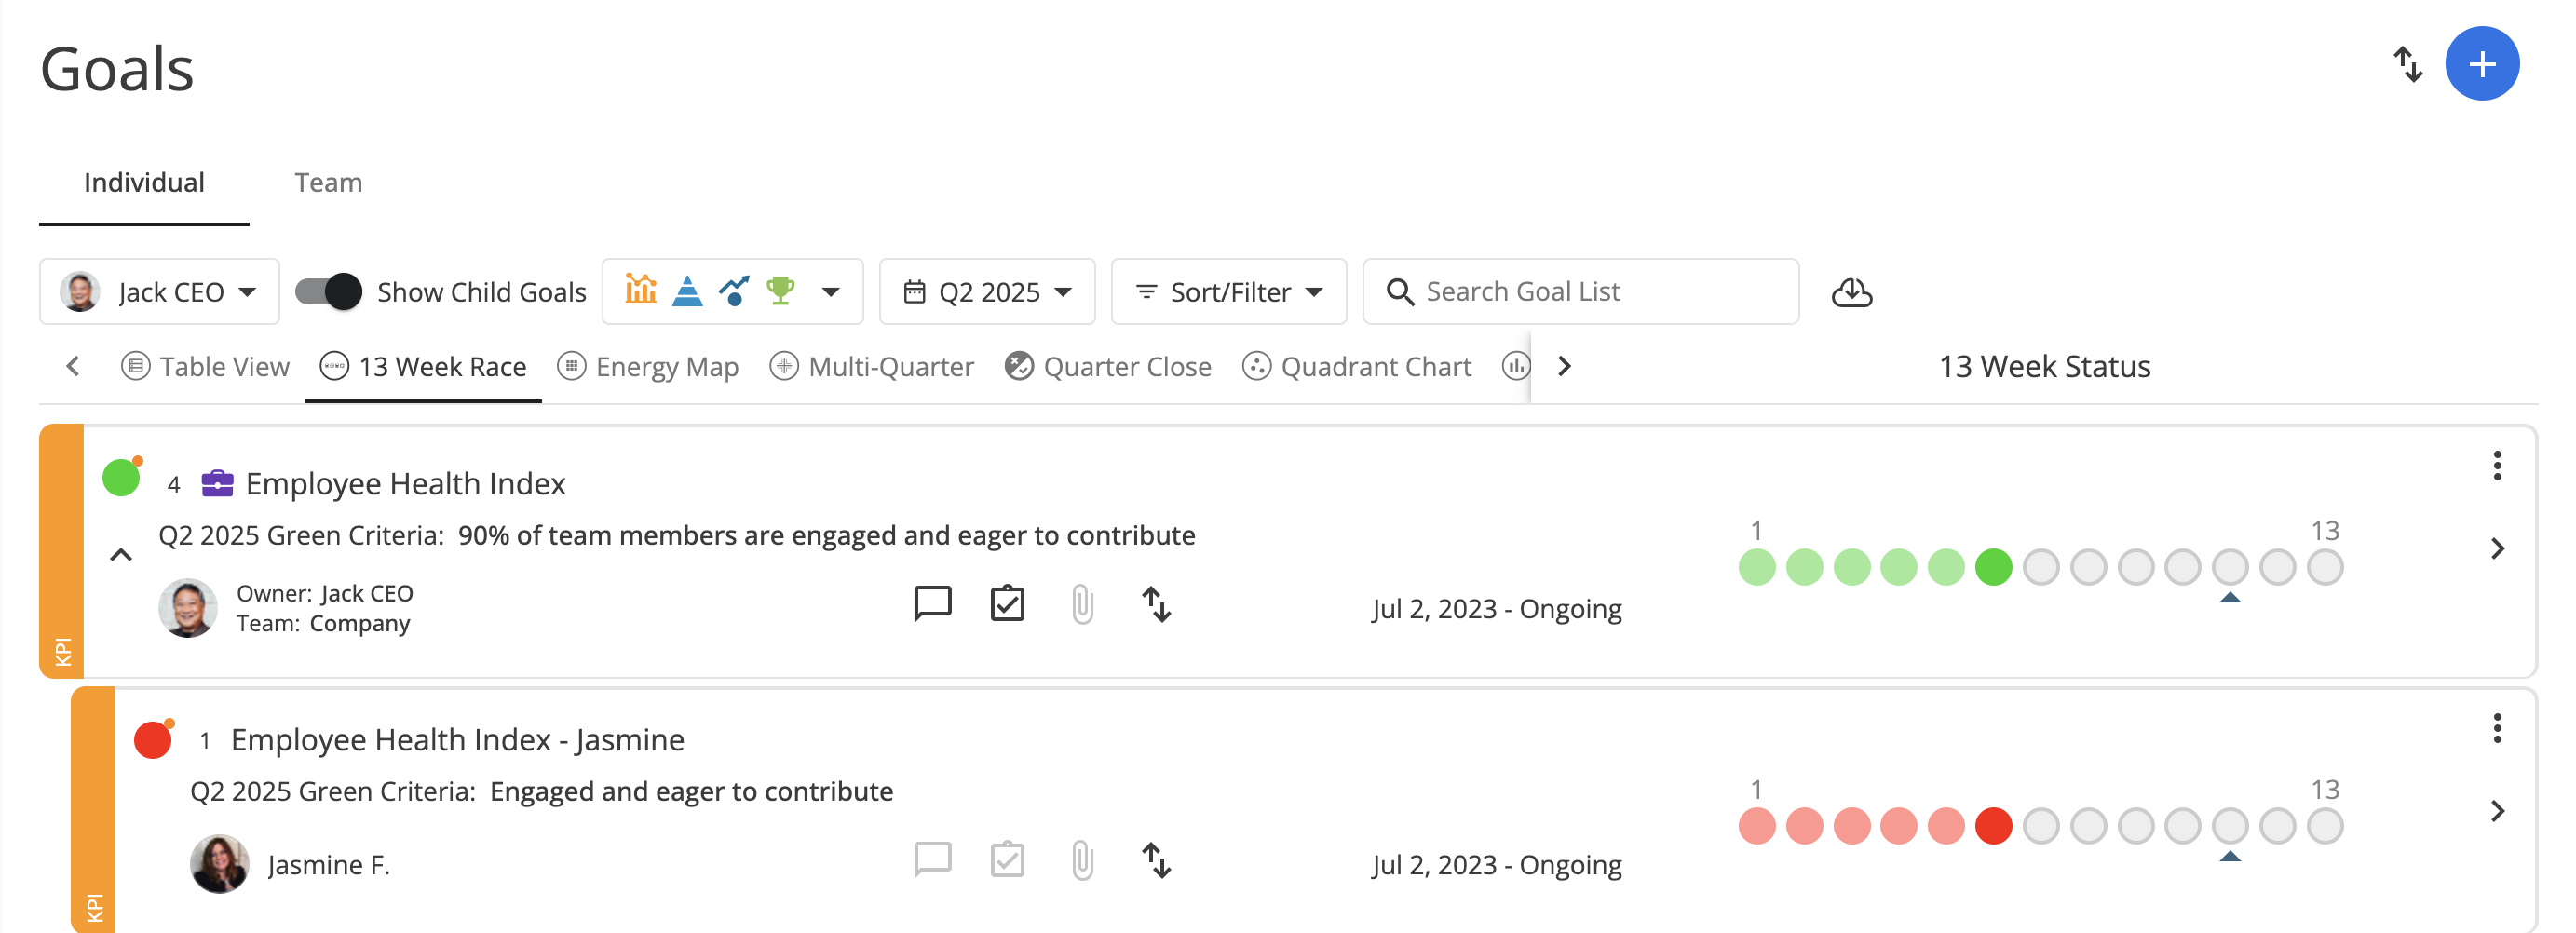
Task: Click the cloud download export icon
Action: [1851, 292]
